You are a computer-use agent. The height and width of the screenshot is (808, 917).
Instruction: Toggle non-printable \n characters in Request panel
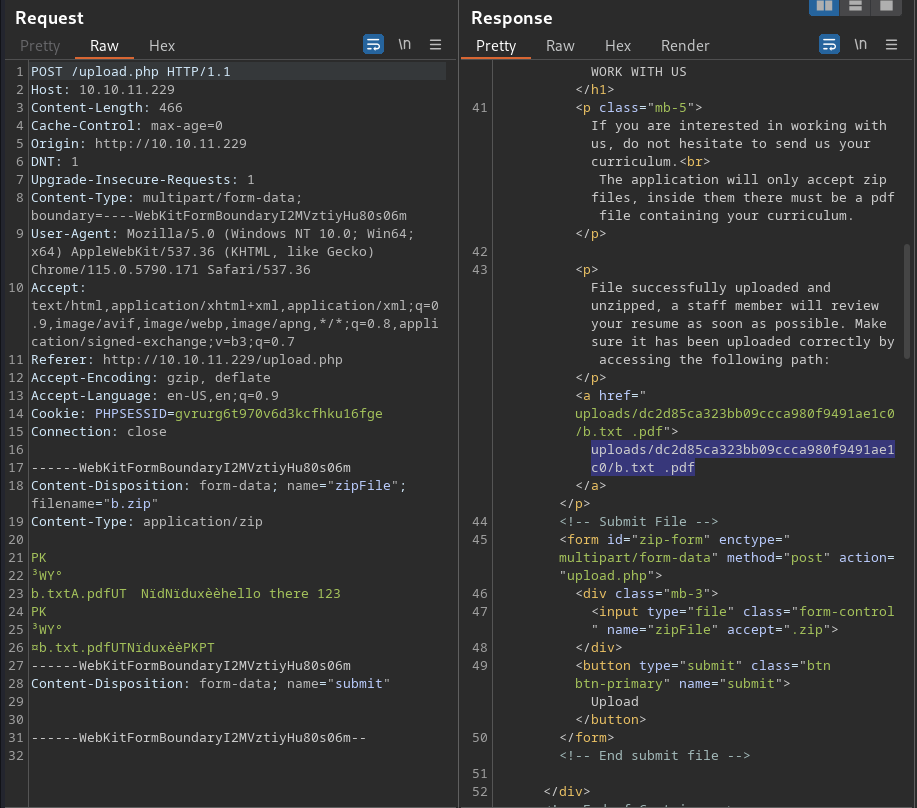(405, 44)
